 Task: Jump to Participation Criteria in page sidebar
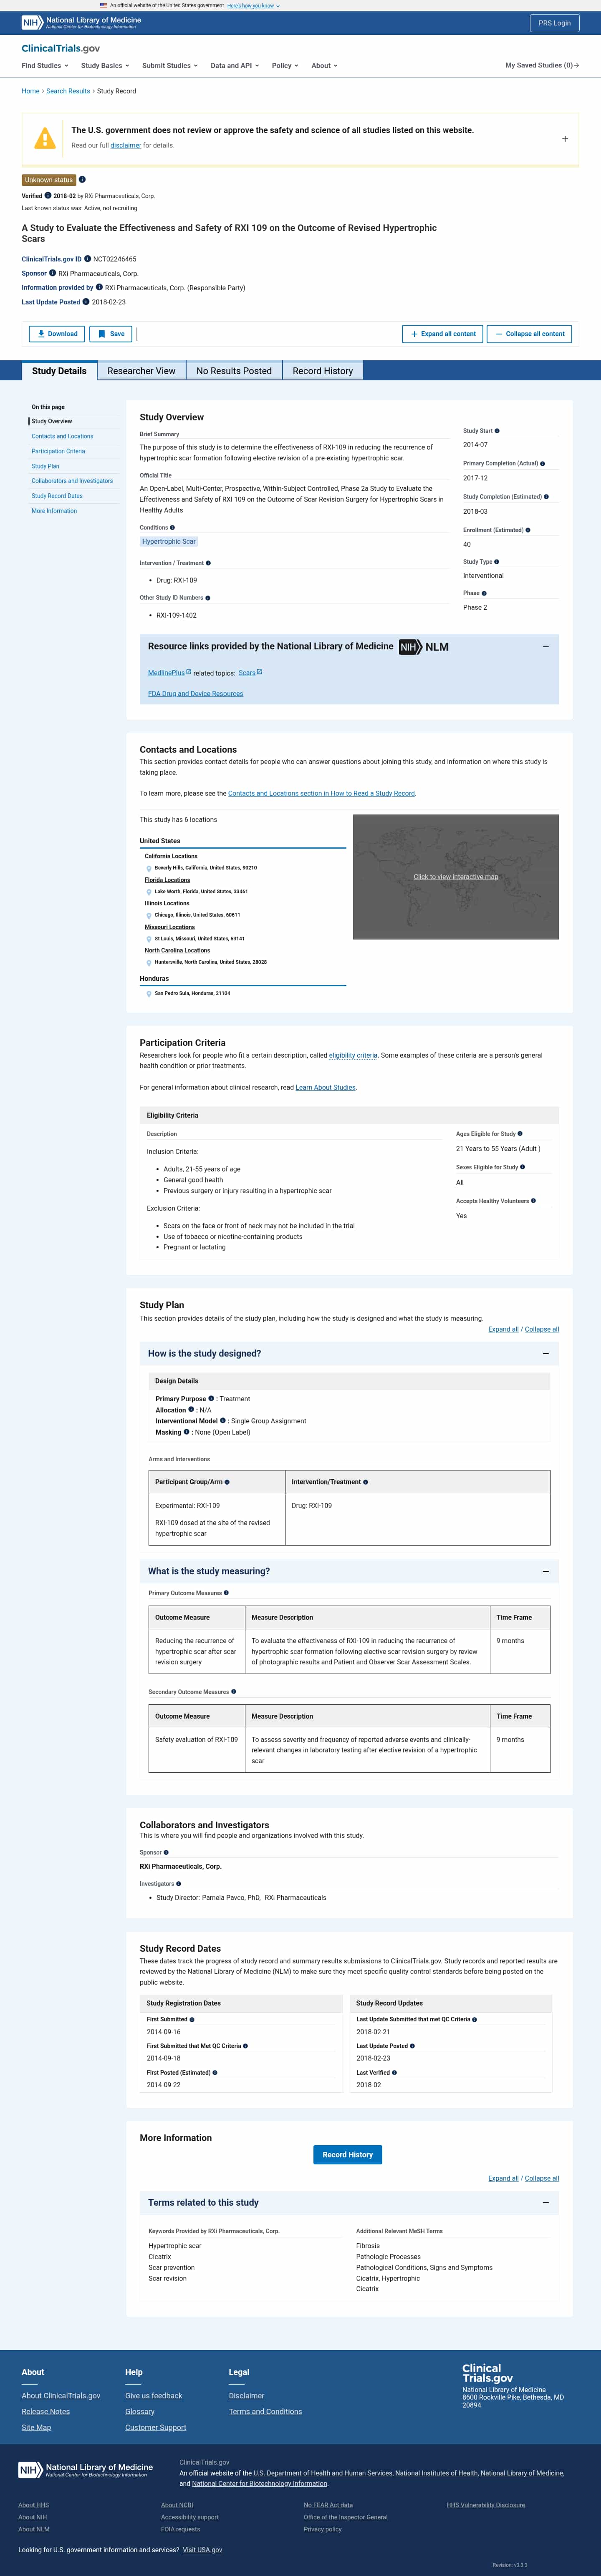(x=58, y=451)
